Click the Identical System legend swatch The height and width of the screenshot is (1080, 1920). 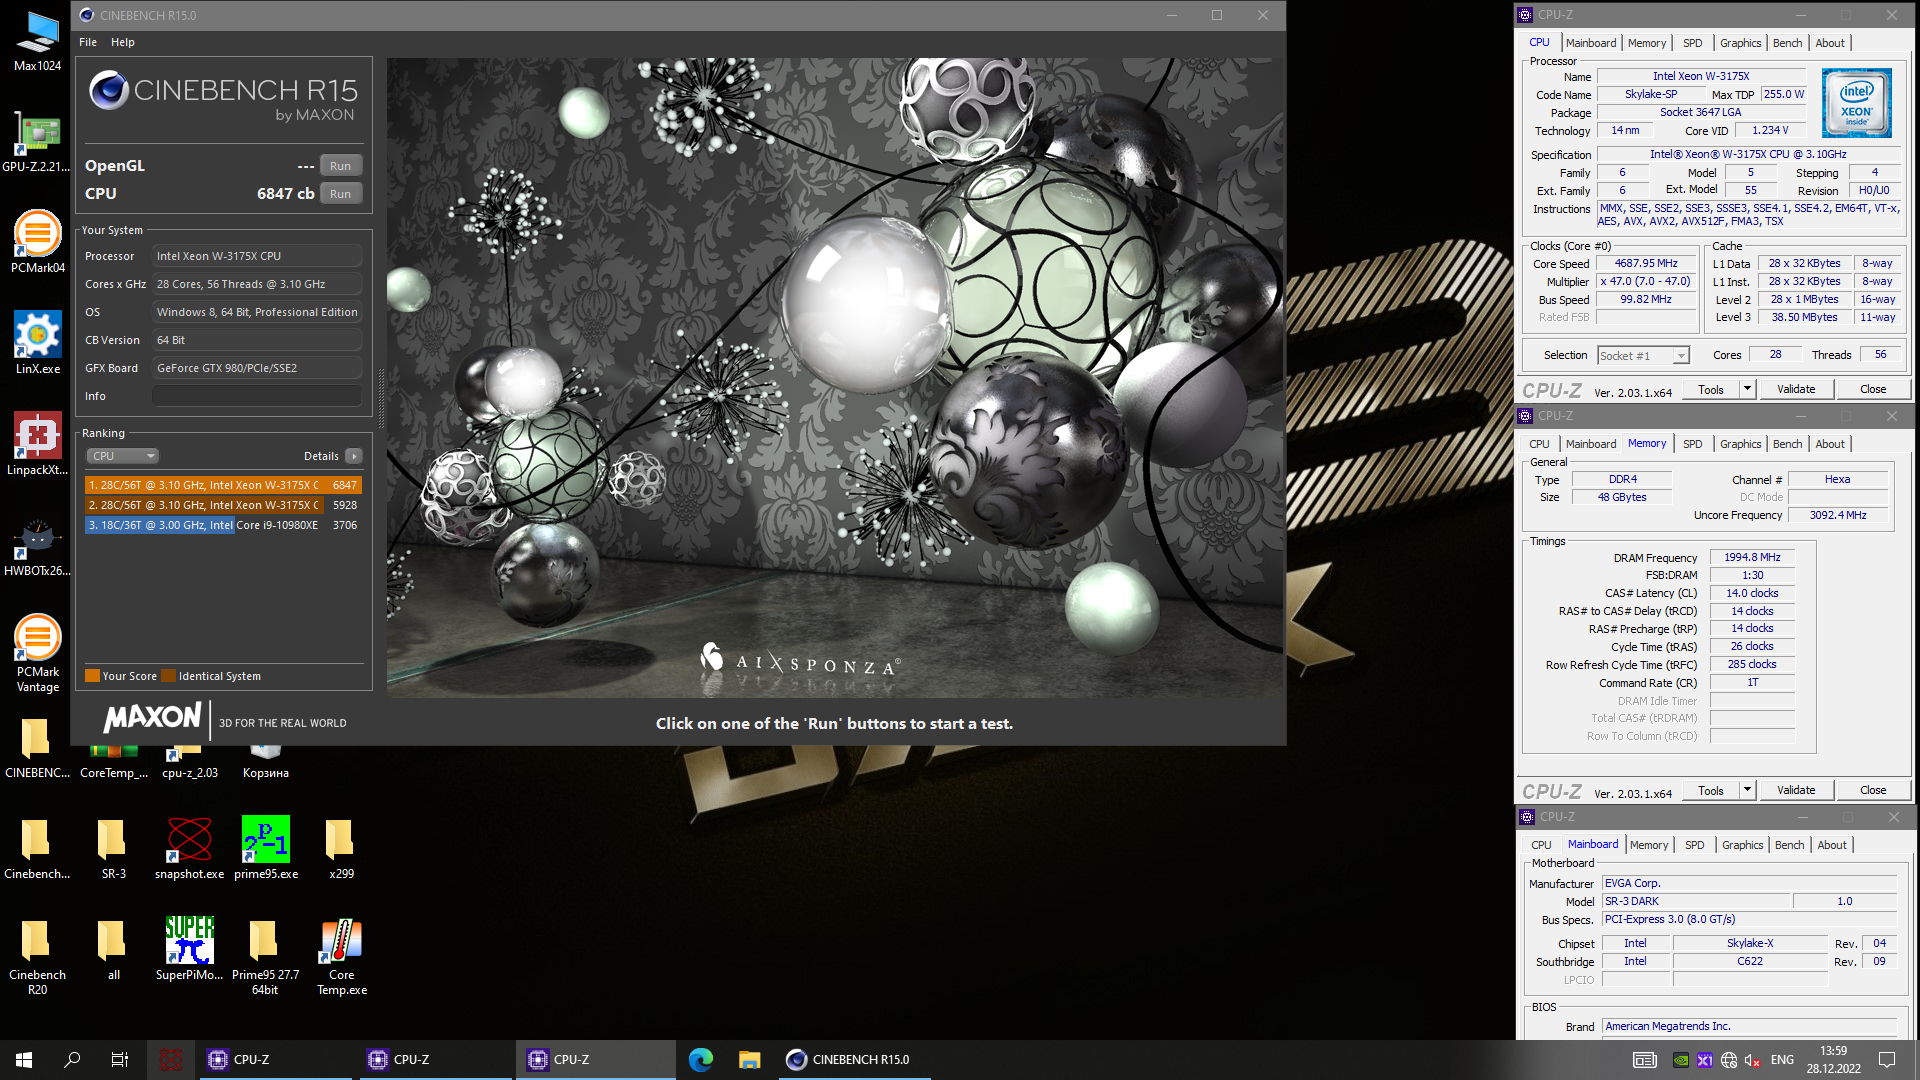pos(169,676)
